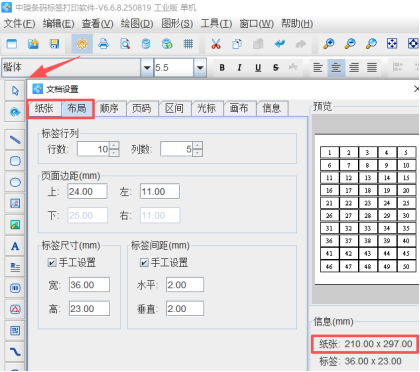Open print preview with the magnifier page icon
The image size is (420, 372).
[125, 44]
